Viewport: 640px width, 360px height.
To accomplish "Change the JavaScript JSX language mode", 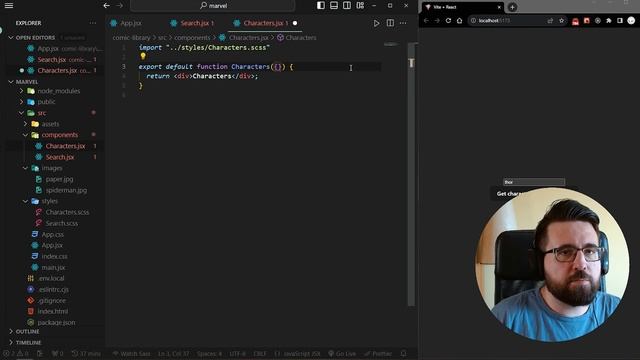I will pyautogui.click(x=298, y=353).
